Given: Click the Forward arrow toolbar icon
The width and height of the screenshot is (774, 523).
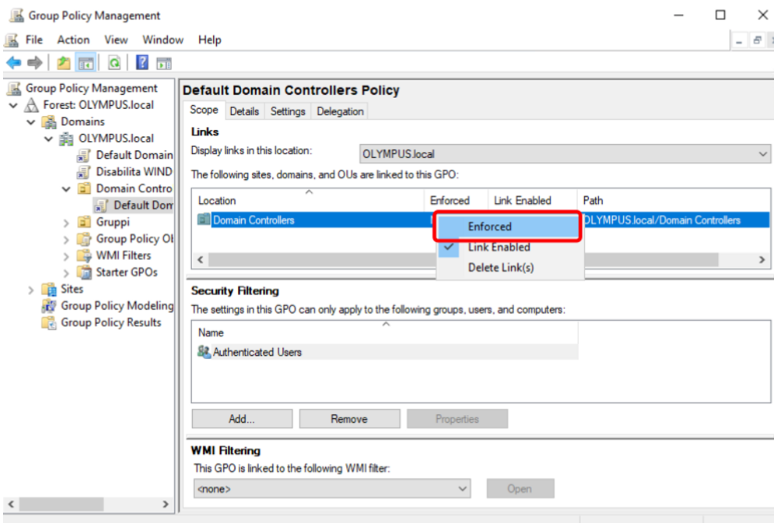Looking at the screenshot, I should point(35,62).
